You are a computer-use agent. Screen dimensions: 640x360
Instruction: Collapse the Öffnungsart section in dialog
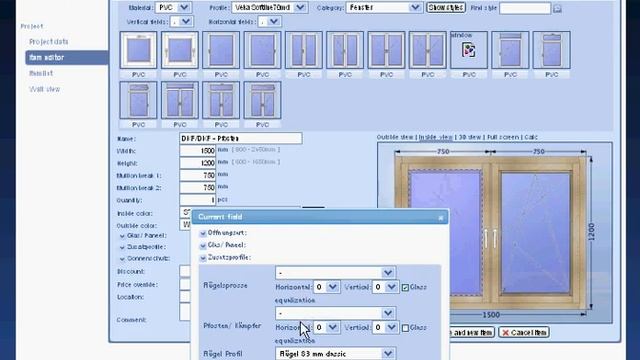[x=203, y=233]
